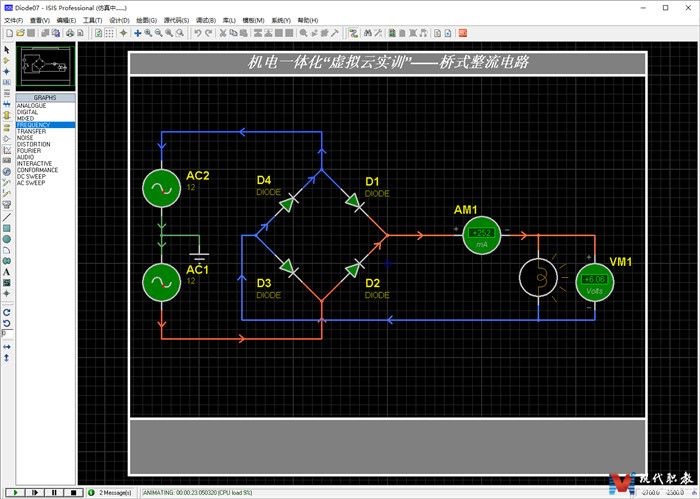The height and width of the screenshot is (499, 700).
Task: Click the Step simulation button
Action: 34,492
